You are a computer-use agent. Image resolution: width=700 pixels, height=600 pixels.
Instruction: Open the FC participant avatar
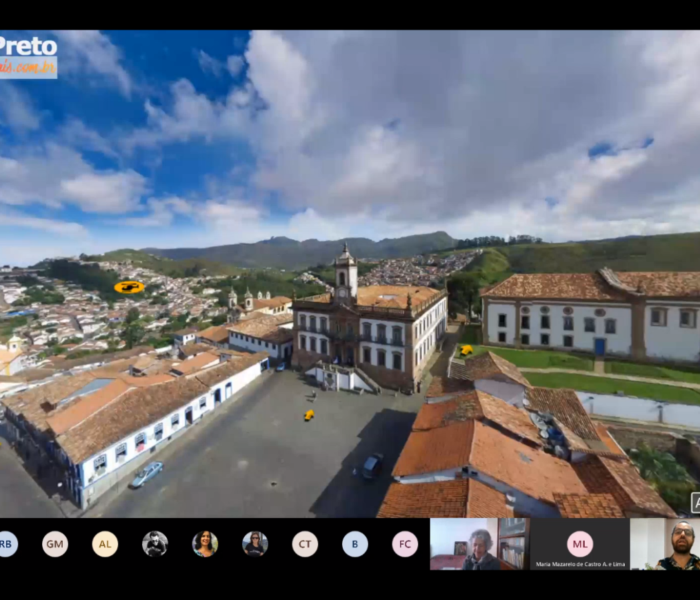[405, 543]
